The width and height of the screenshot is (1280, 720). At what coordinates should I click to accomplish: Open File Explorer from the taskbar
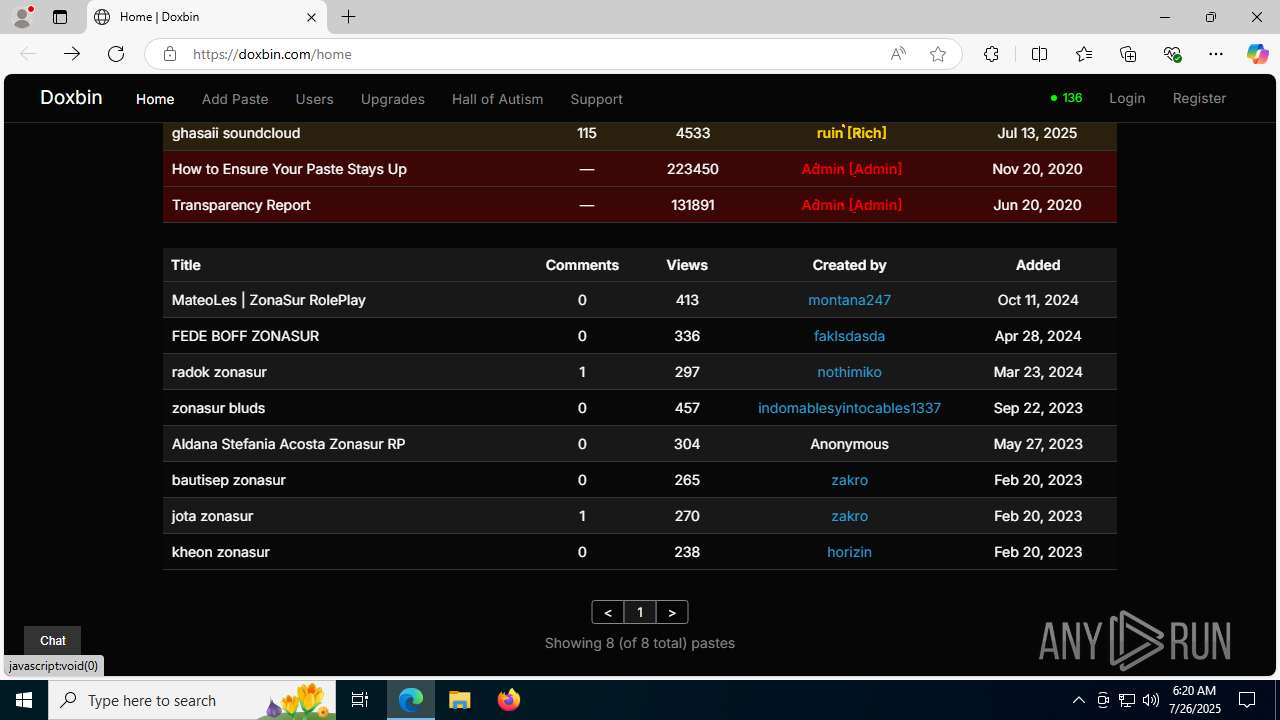460,700
